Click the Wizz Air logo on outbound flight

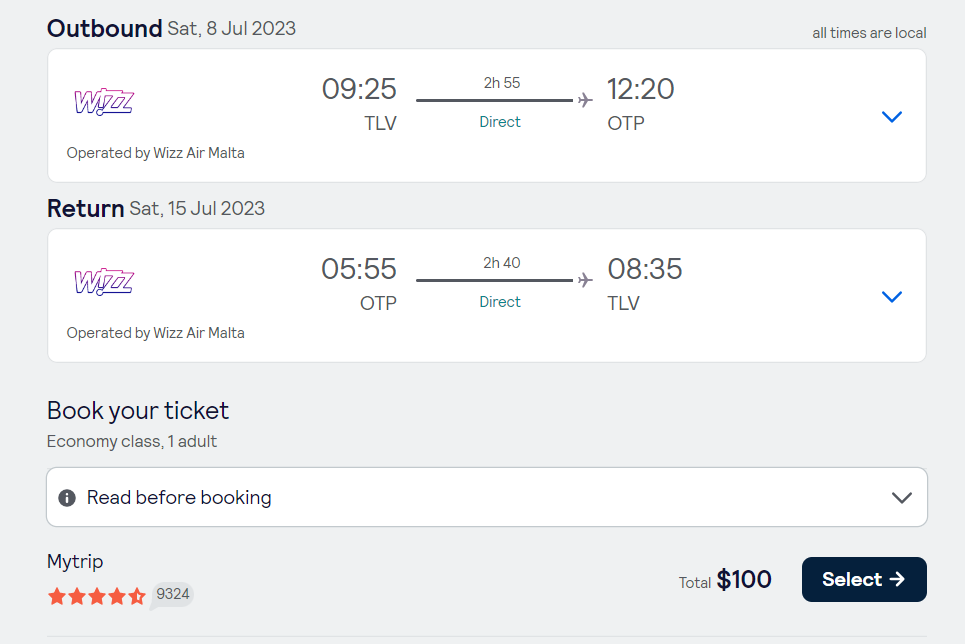104,101
